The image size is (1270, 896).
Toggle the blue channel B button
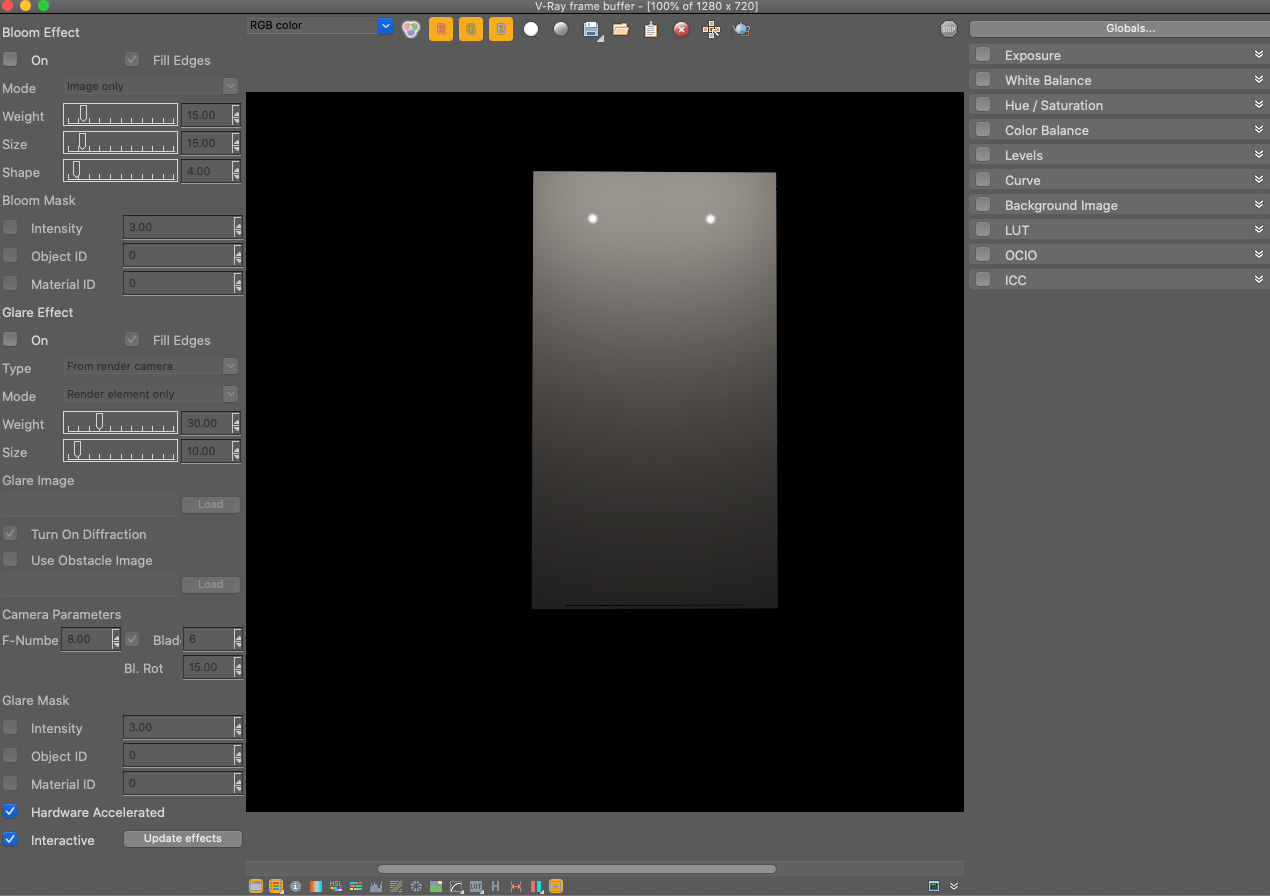[x=501, y=29]
